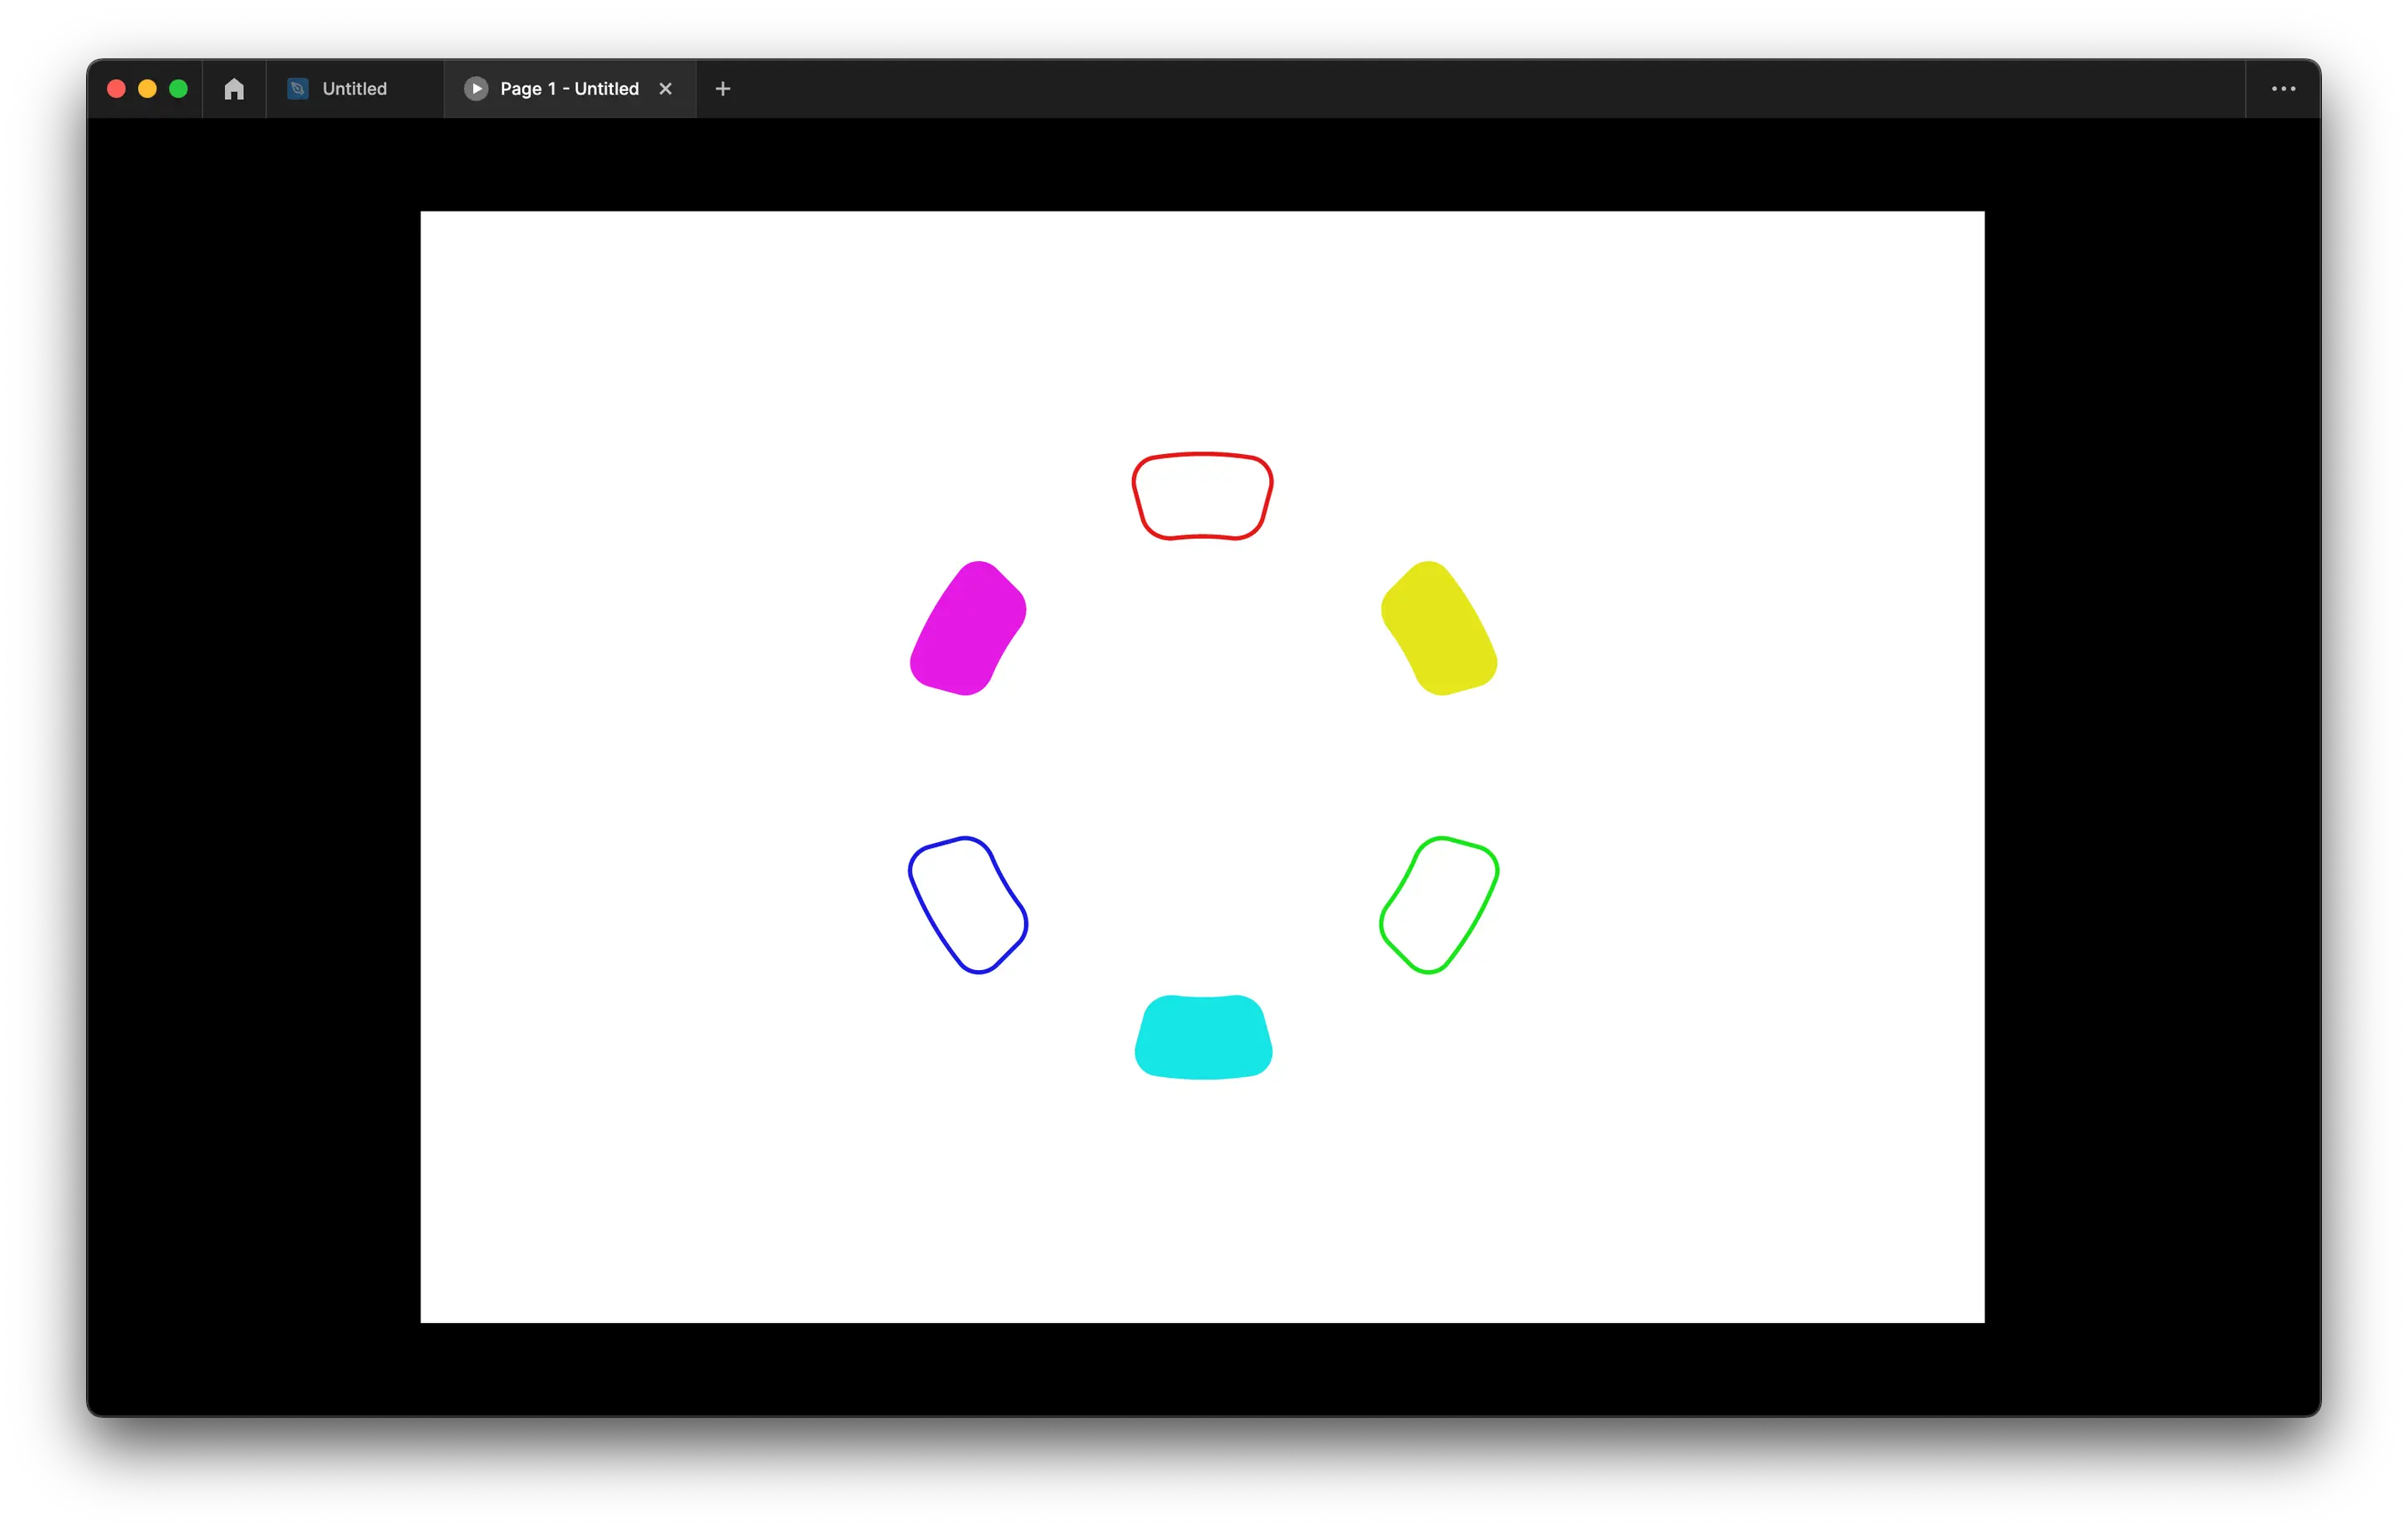Switch to the Untitled file tab
Viewport: 2408px width, 1532px height.
click(354, 89)
